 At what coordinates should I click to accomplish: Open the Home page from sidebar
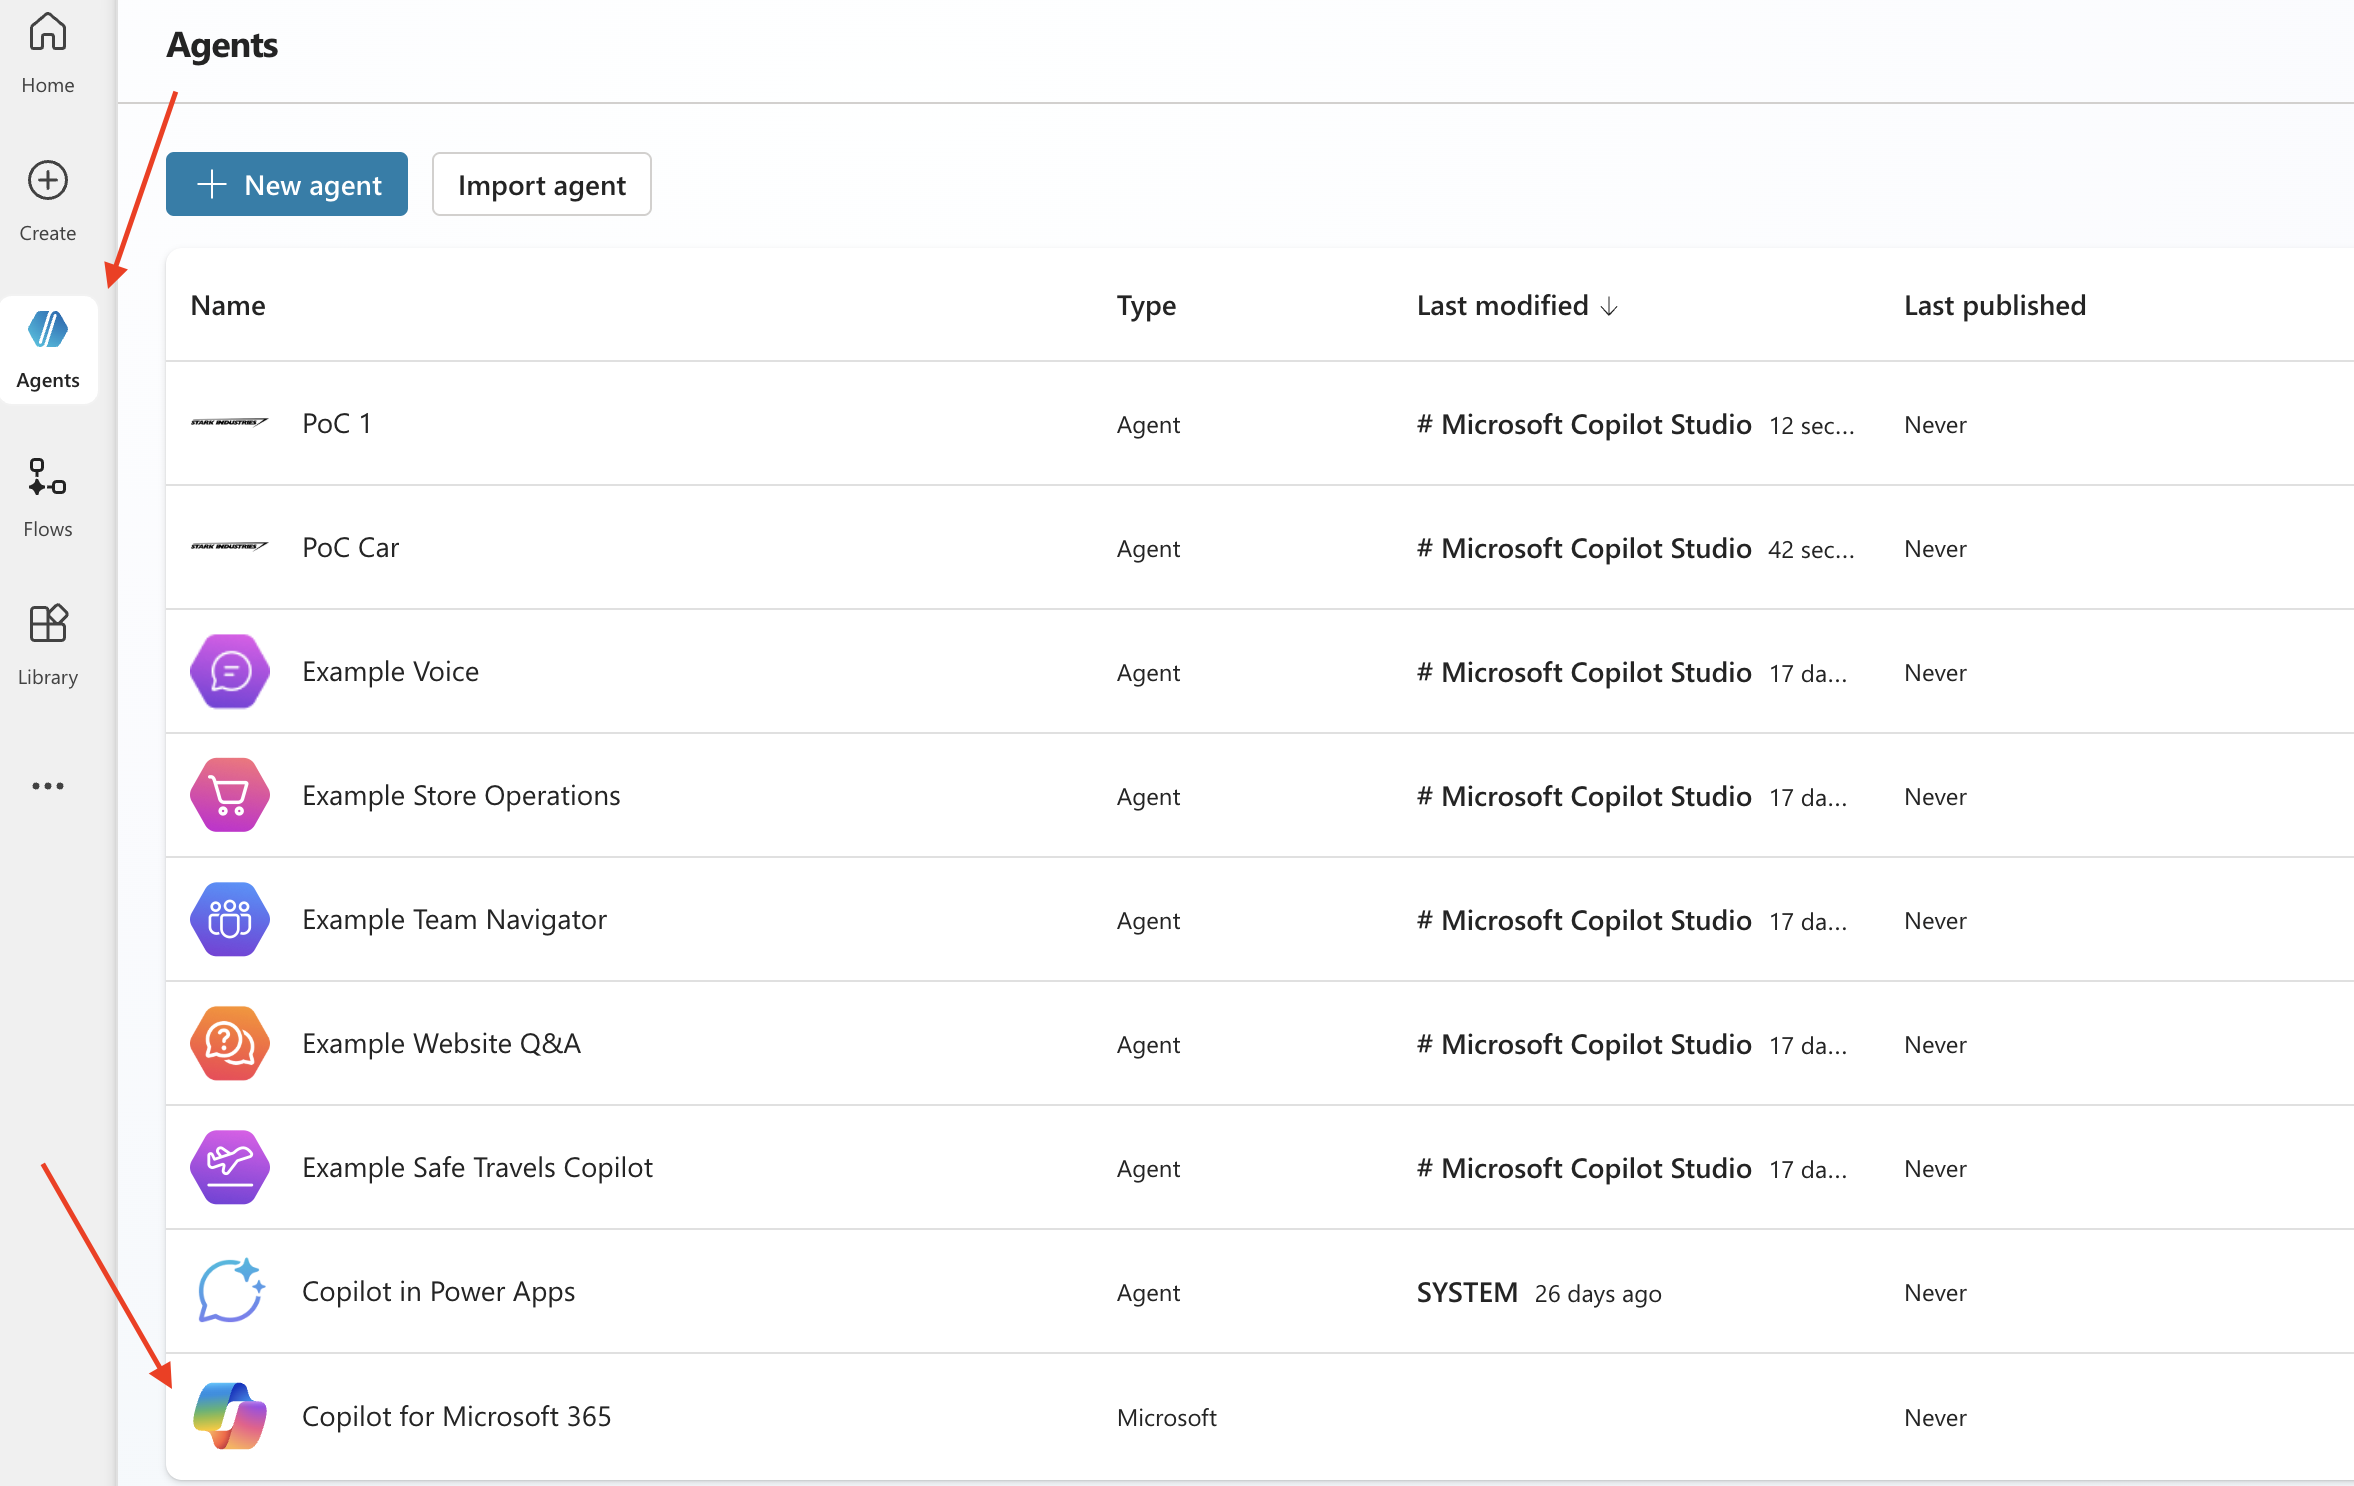[x=48, y=52]
